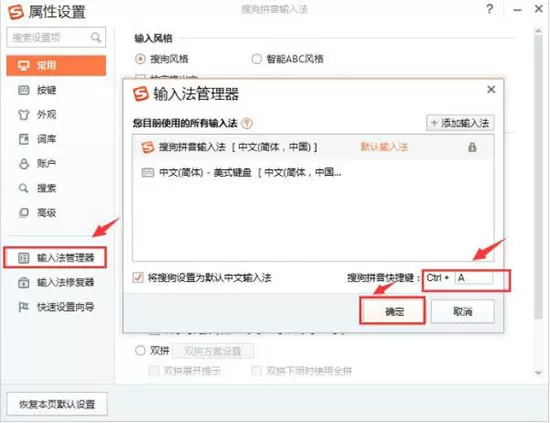The width and height of the screenshot is (550, 423).
Task: Launch the 快速设置向导 sidebar entry
Action: click(56, 307)
